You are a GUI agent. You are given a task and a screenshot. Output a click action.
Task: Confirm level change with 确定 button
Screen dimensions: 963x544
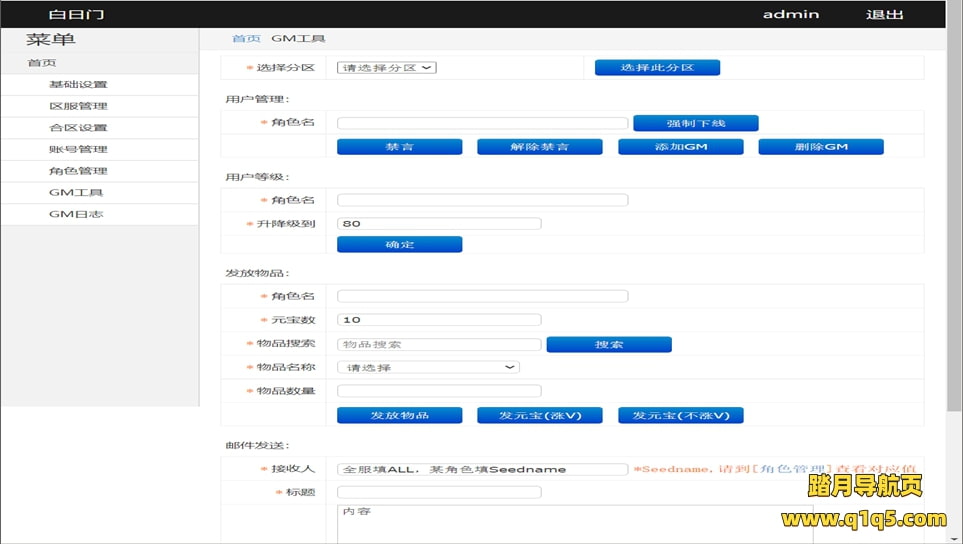click(x=399, y=245)
